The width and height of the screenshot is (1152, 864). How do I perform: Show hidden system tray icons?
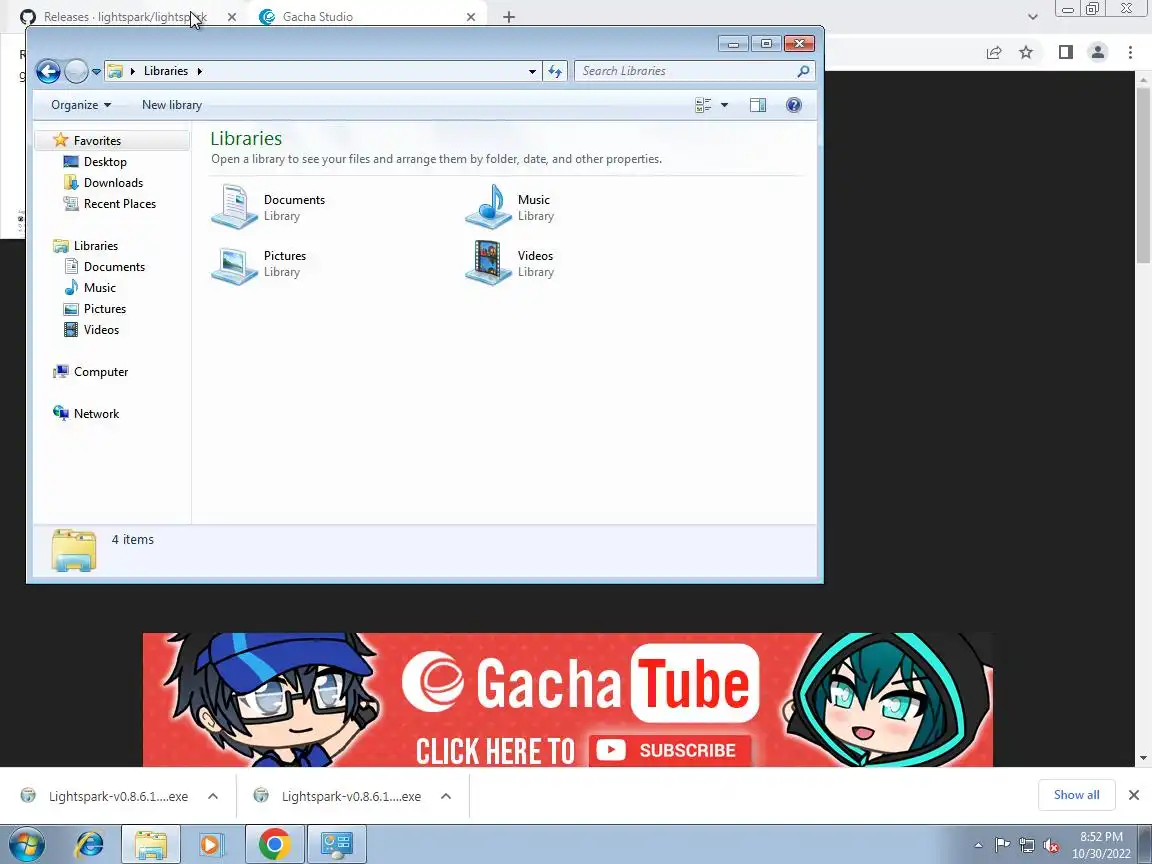pyautogui.click(x=978, y=845)
